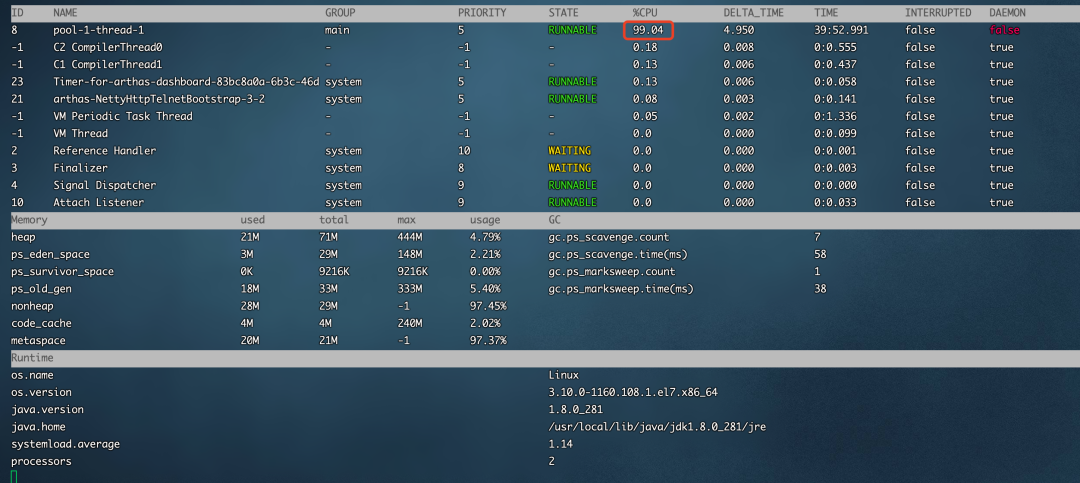Screen dimensions: 1080x483
Task: Select the Attach Listener thread name
Action: click(98, 203)
